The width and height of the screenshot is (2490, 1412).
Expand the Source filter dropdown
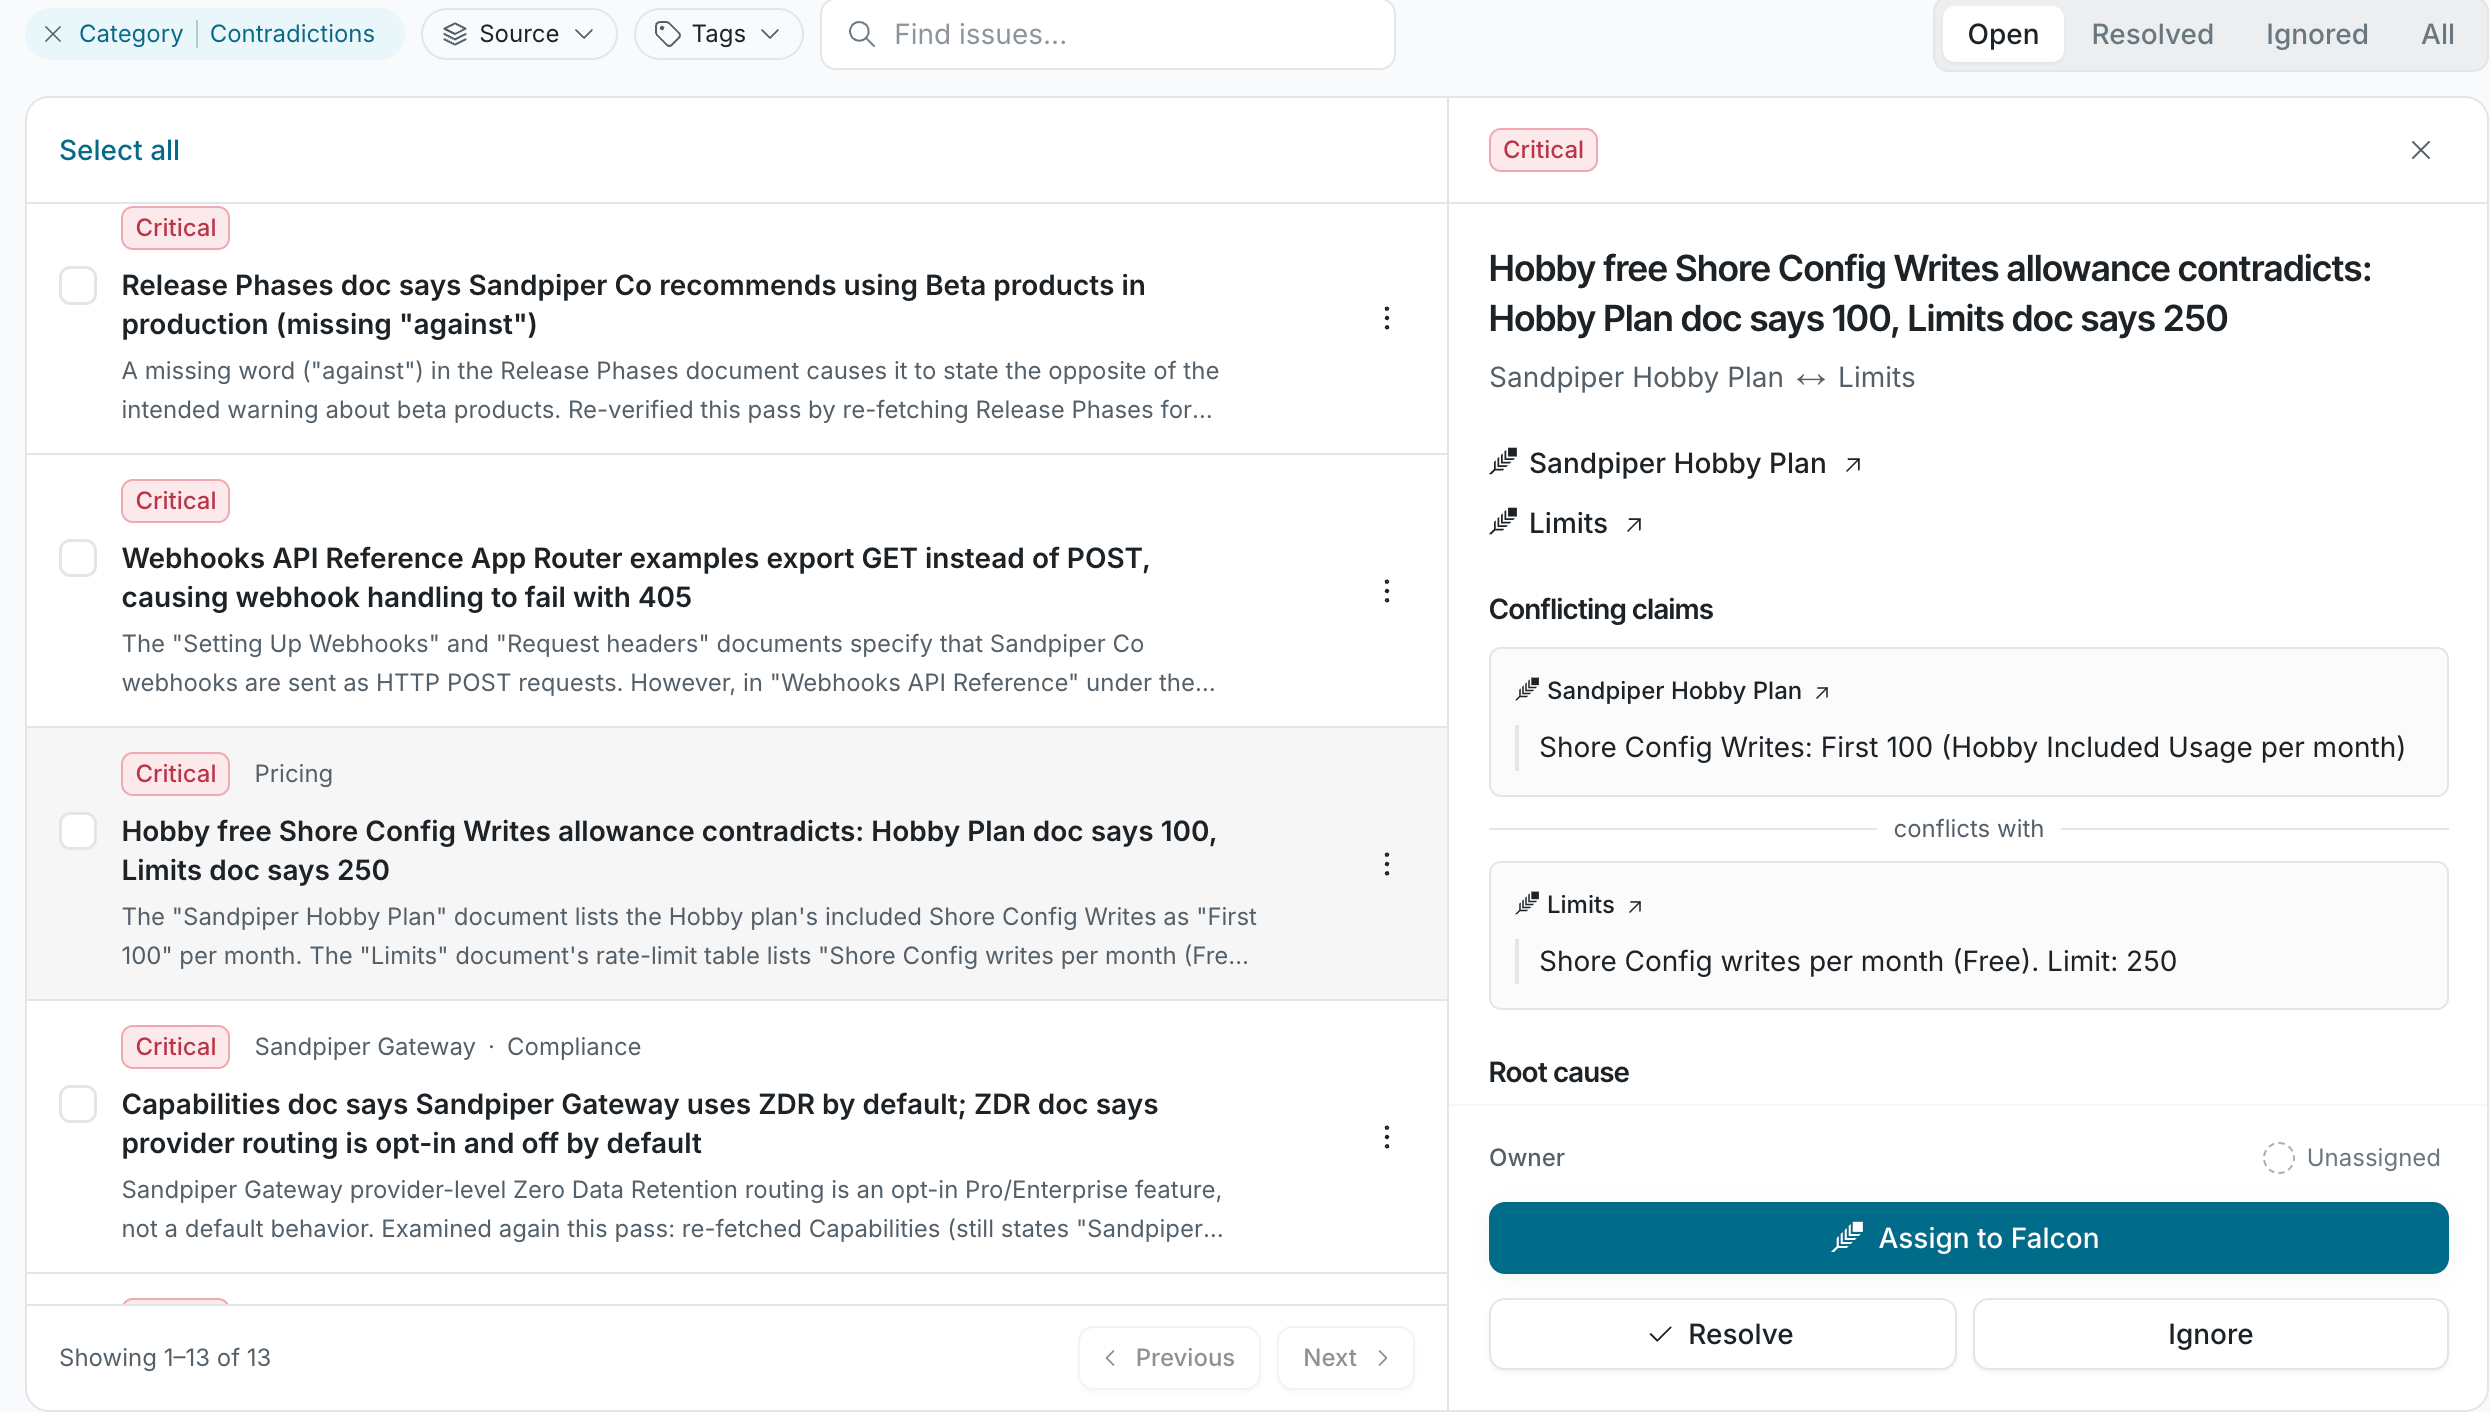coord(519,34)
